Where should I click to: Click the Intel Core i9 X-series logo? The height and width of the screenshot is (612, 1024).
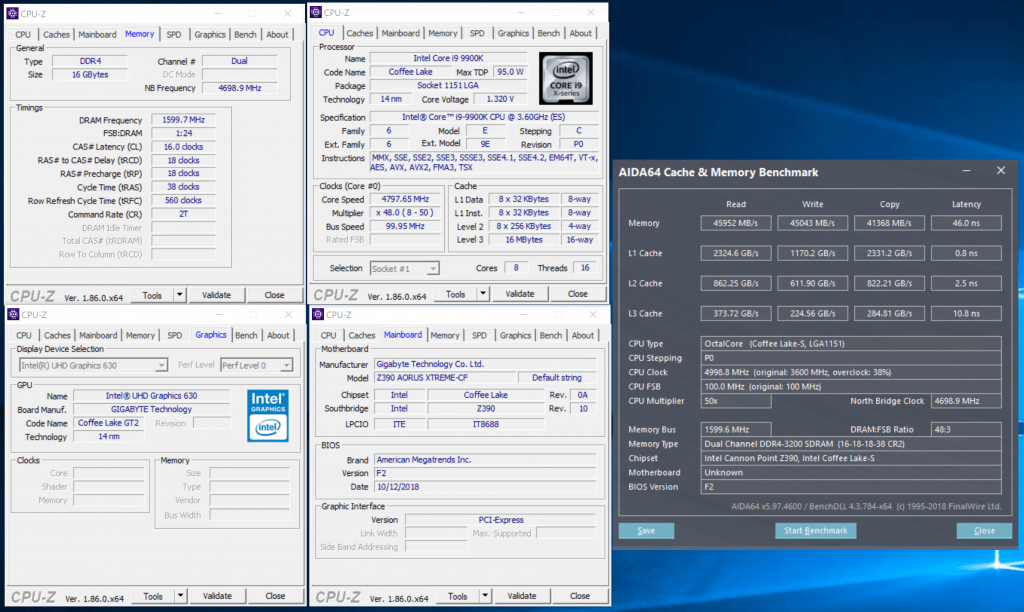tap(566, 78)
